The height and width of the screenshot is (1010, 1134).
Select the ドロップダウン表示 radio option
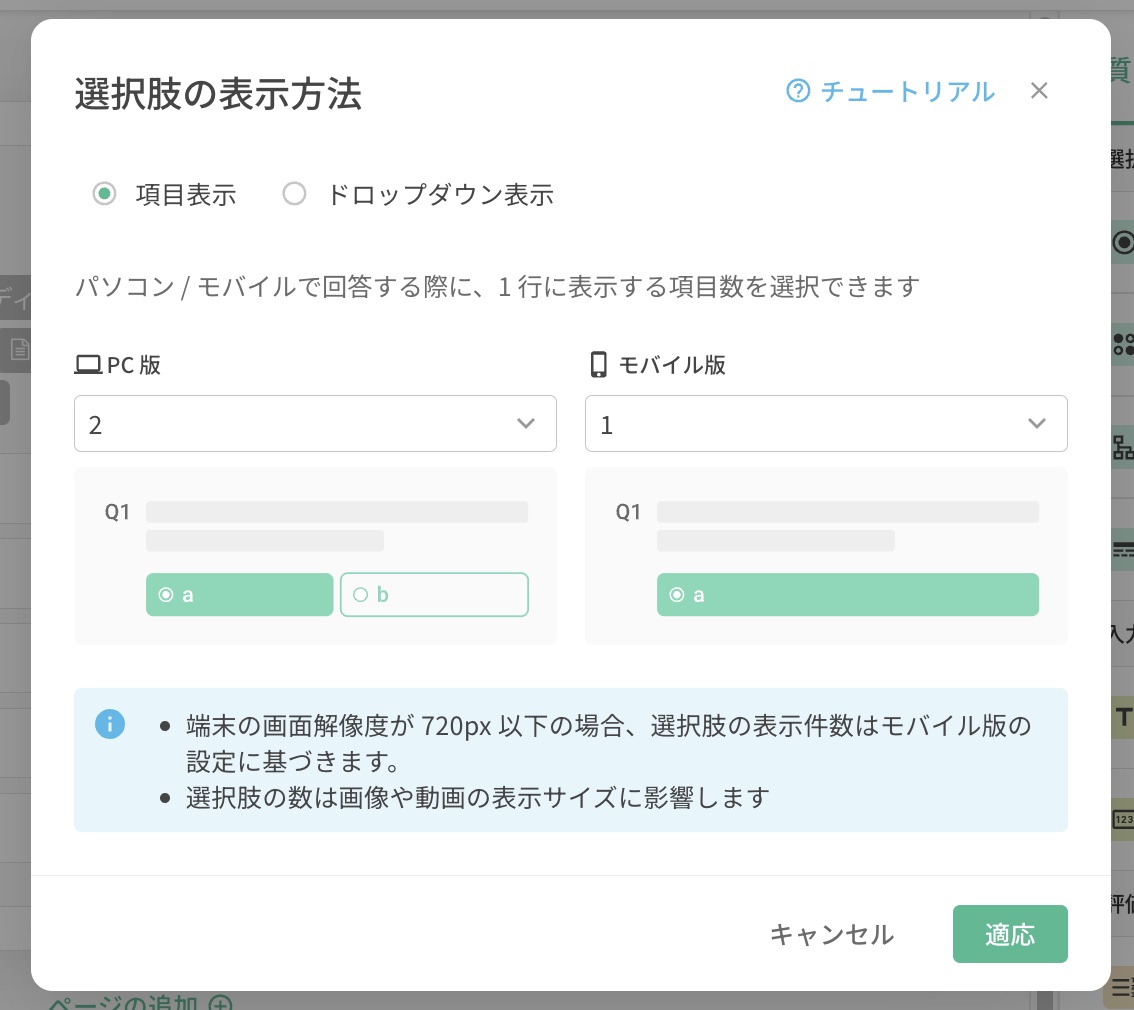pos(294,194)
